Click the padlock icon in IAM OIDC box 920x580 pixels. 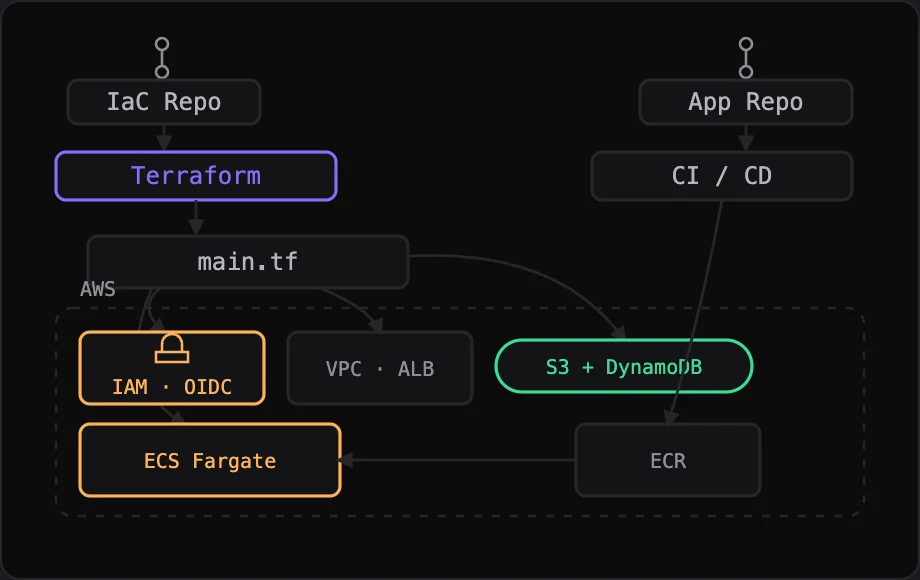[x=172, y=348]
